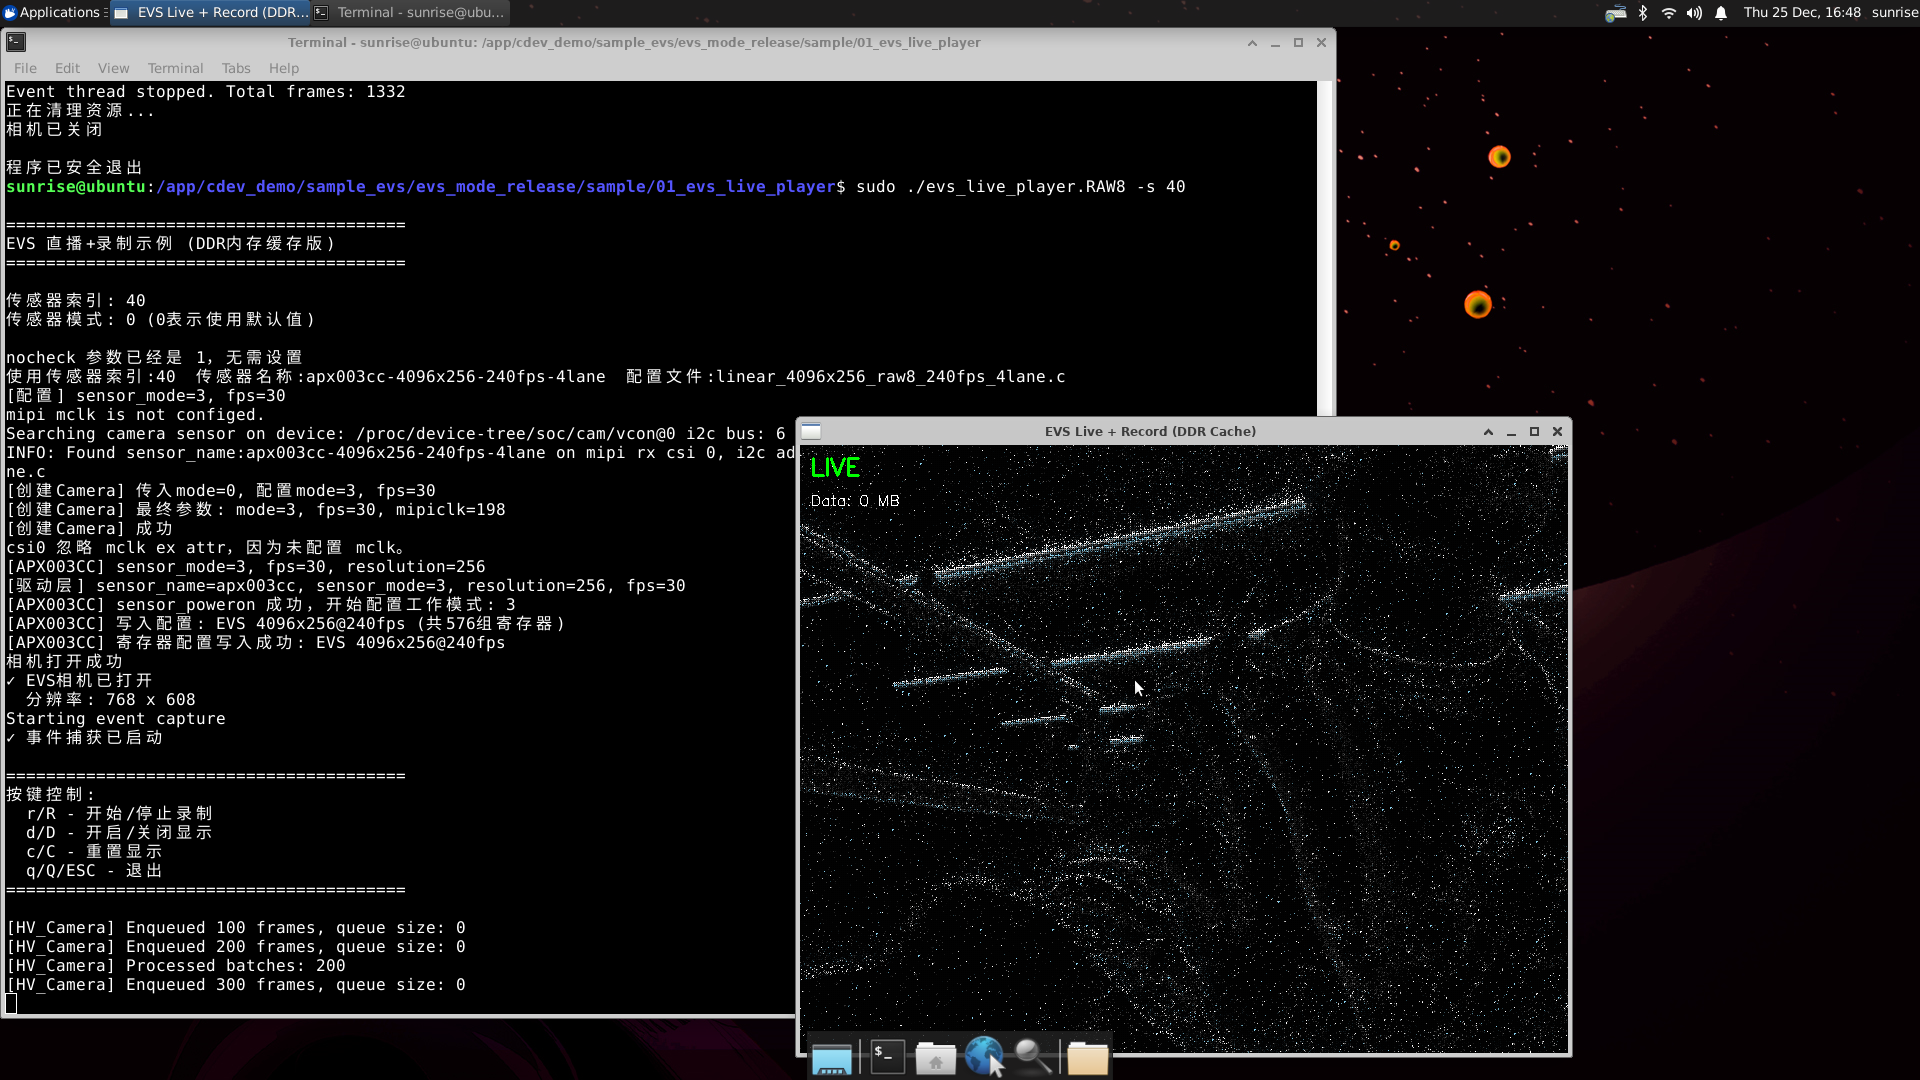This screenshot has width=1920, height=1080.
Task: Open the notifications bell icon
Action: coord(1721,13)
